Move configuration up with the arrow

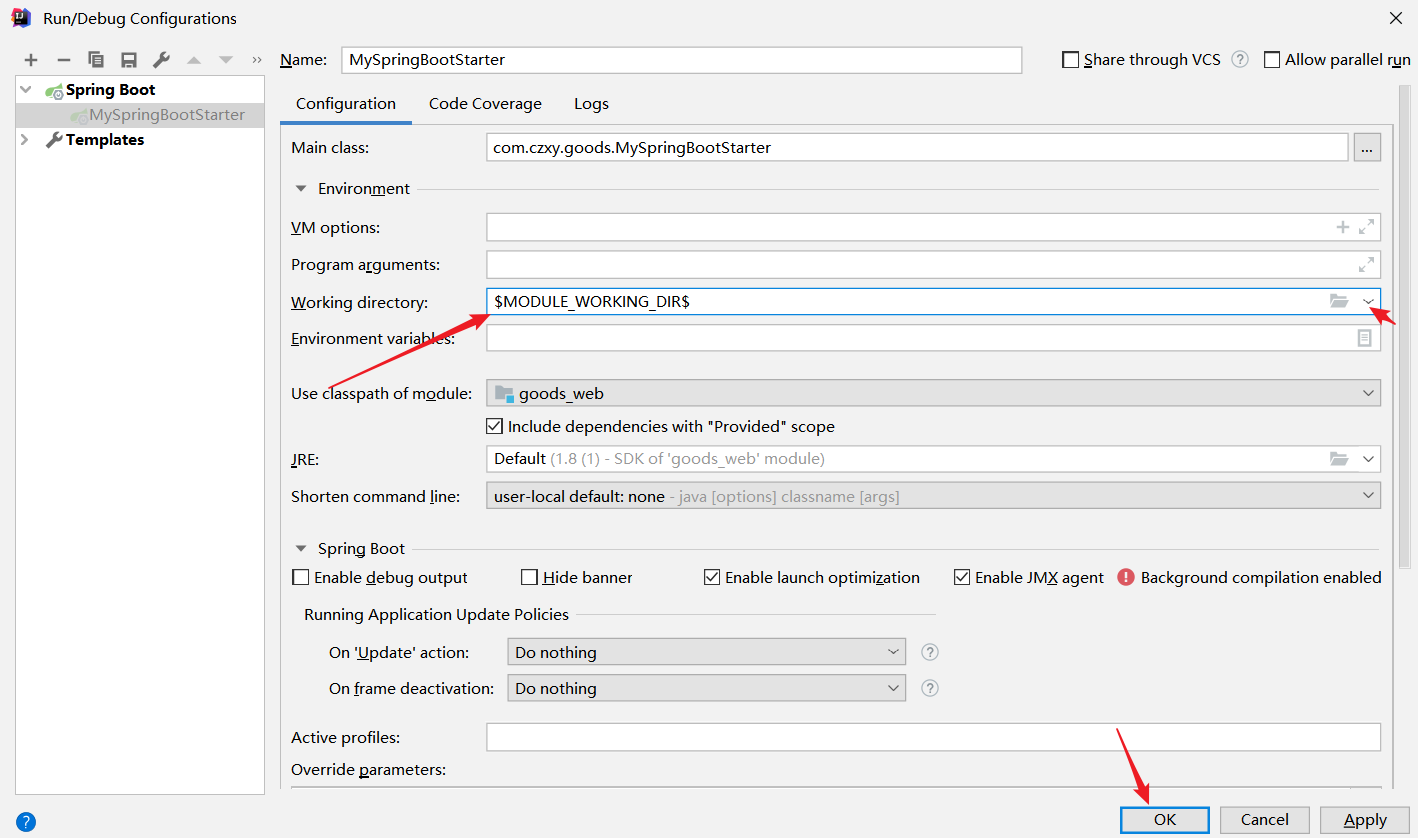(x=194, y=60)
